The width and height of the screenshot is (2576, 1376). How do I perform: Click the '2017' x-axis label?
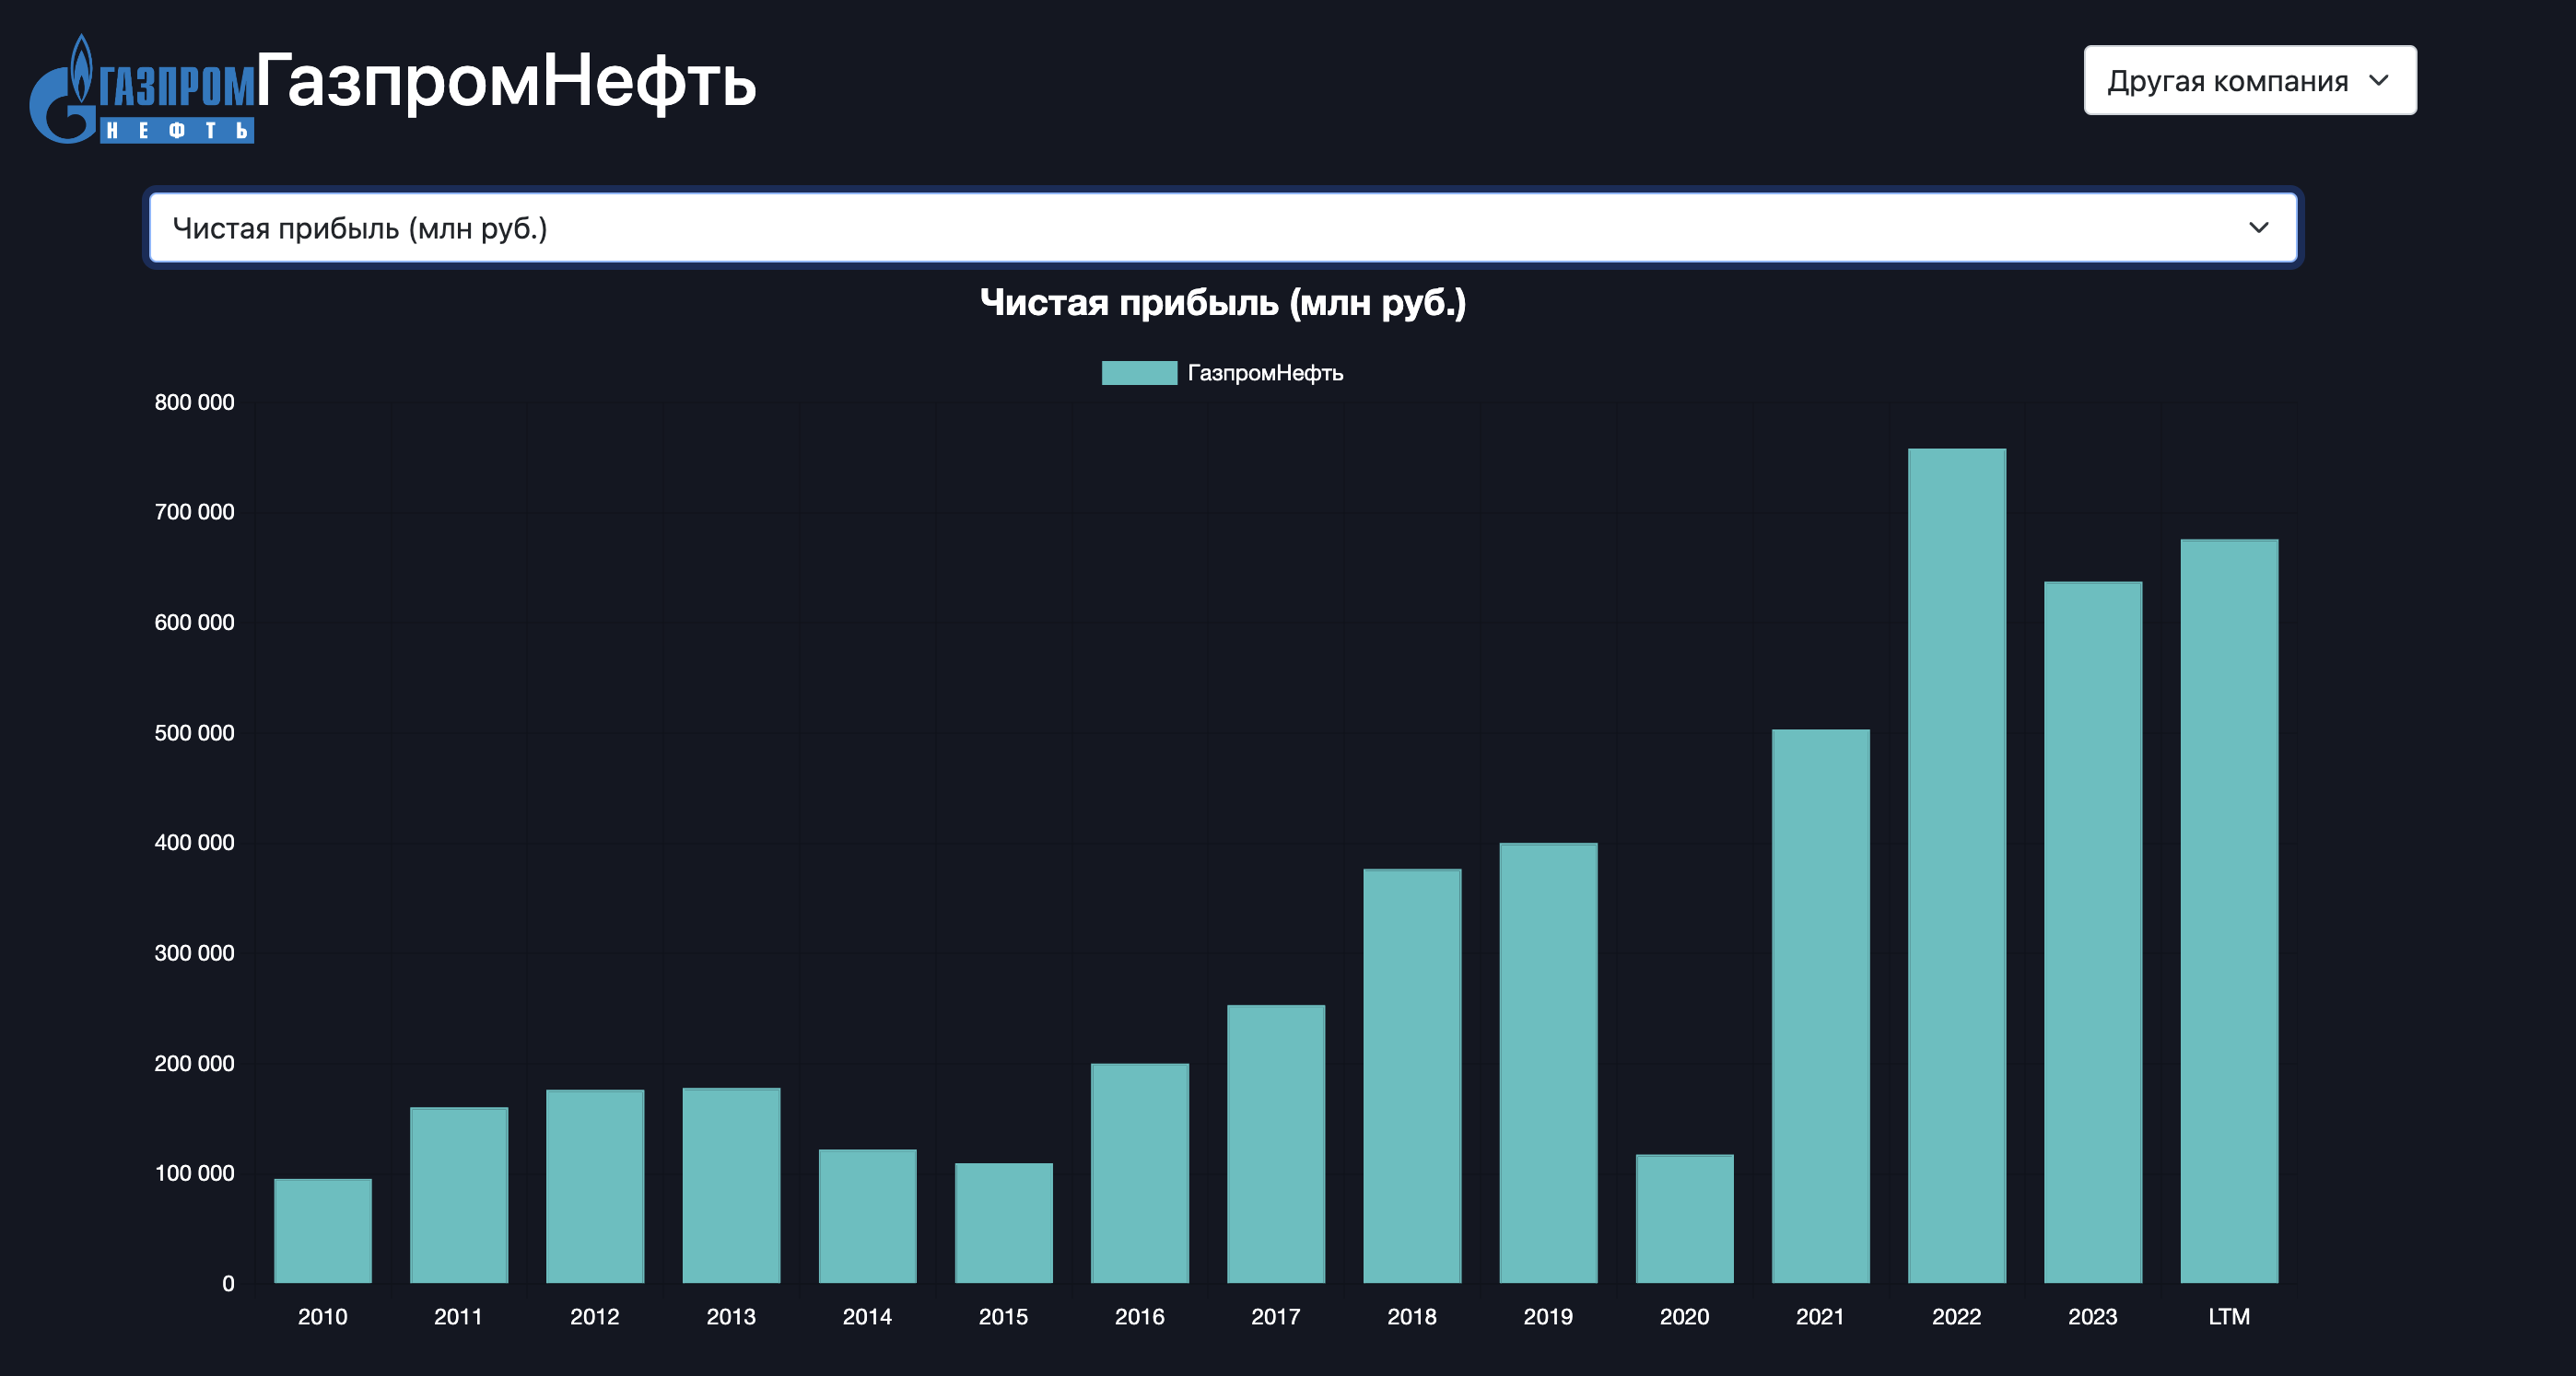coord(1276,1316)
